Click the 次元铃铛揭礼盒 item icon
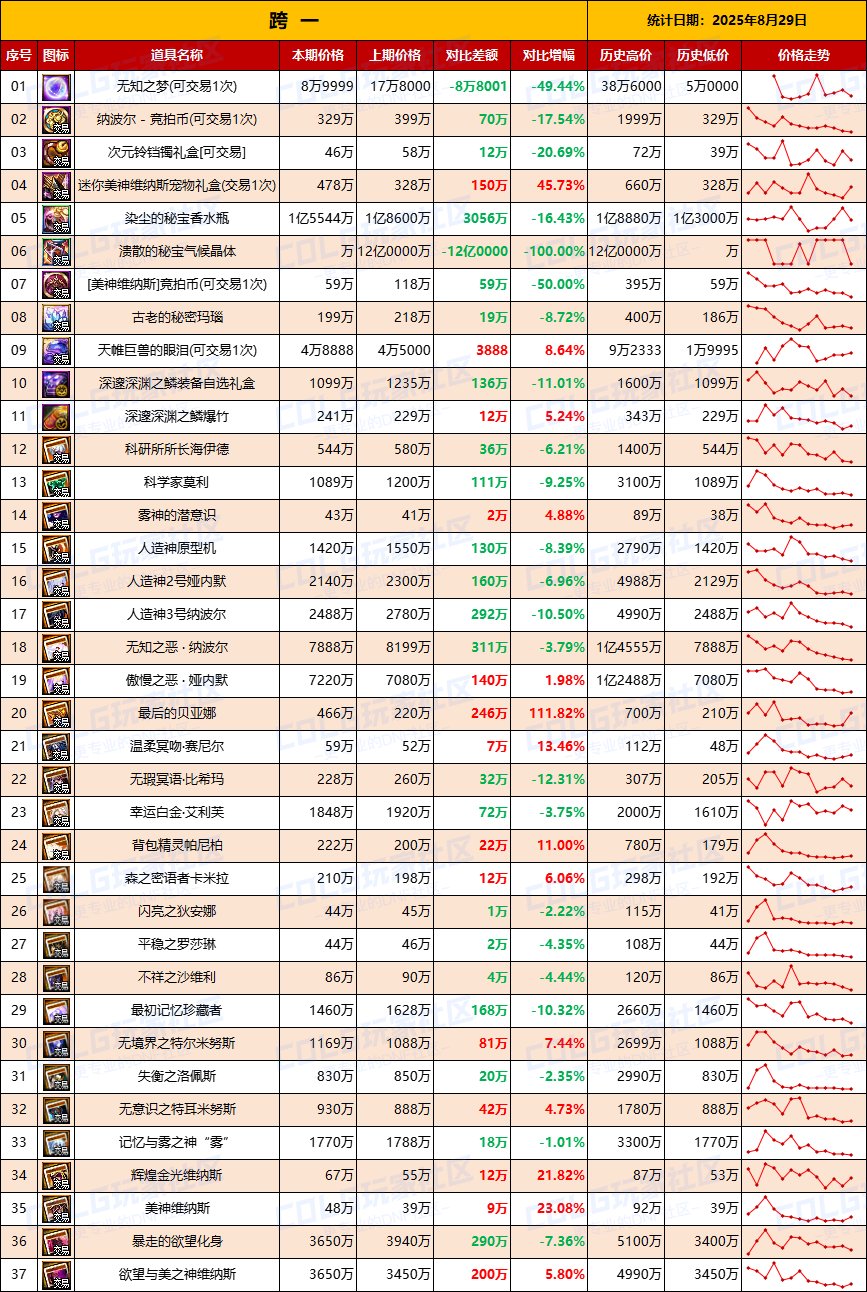The width and height of the screenshot is (867, 1292). [54, 154]
